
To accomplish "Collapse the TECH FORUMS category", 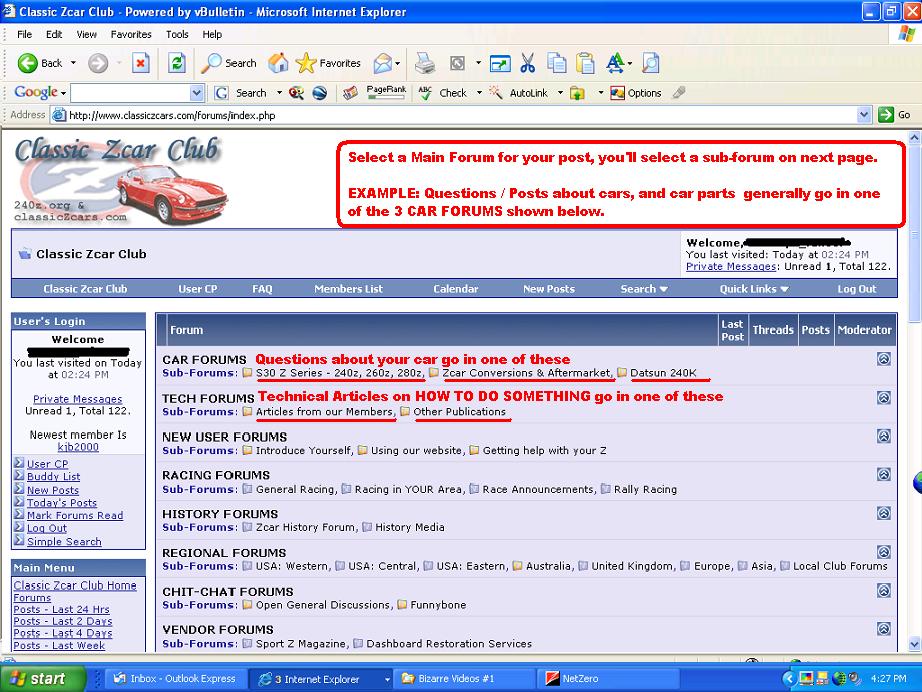I will [x=884, y=397].
